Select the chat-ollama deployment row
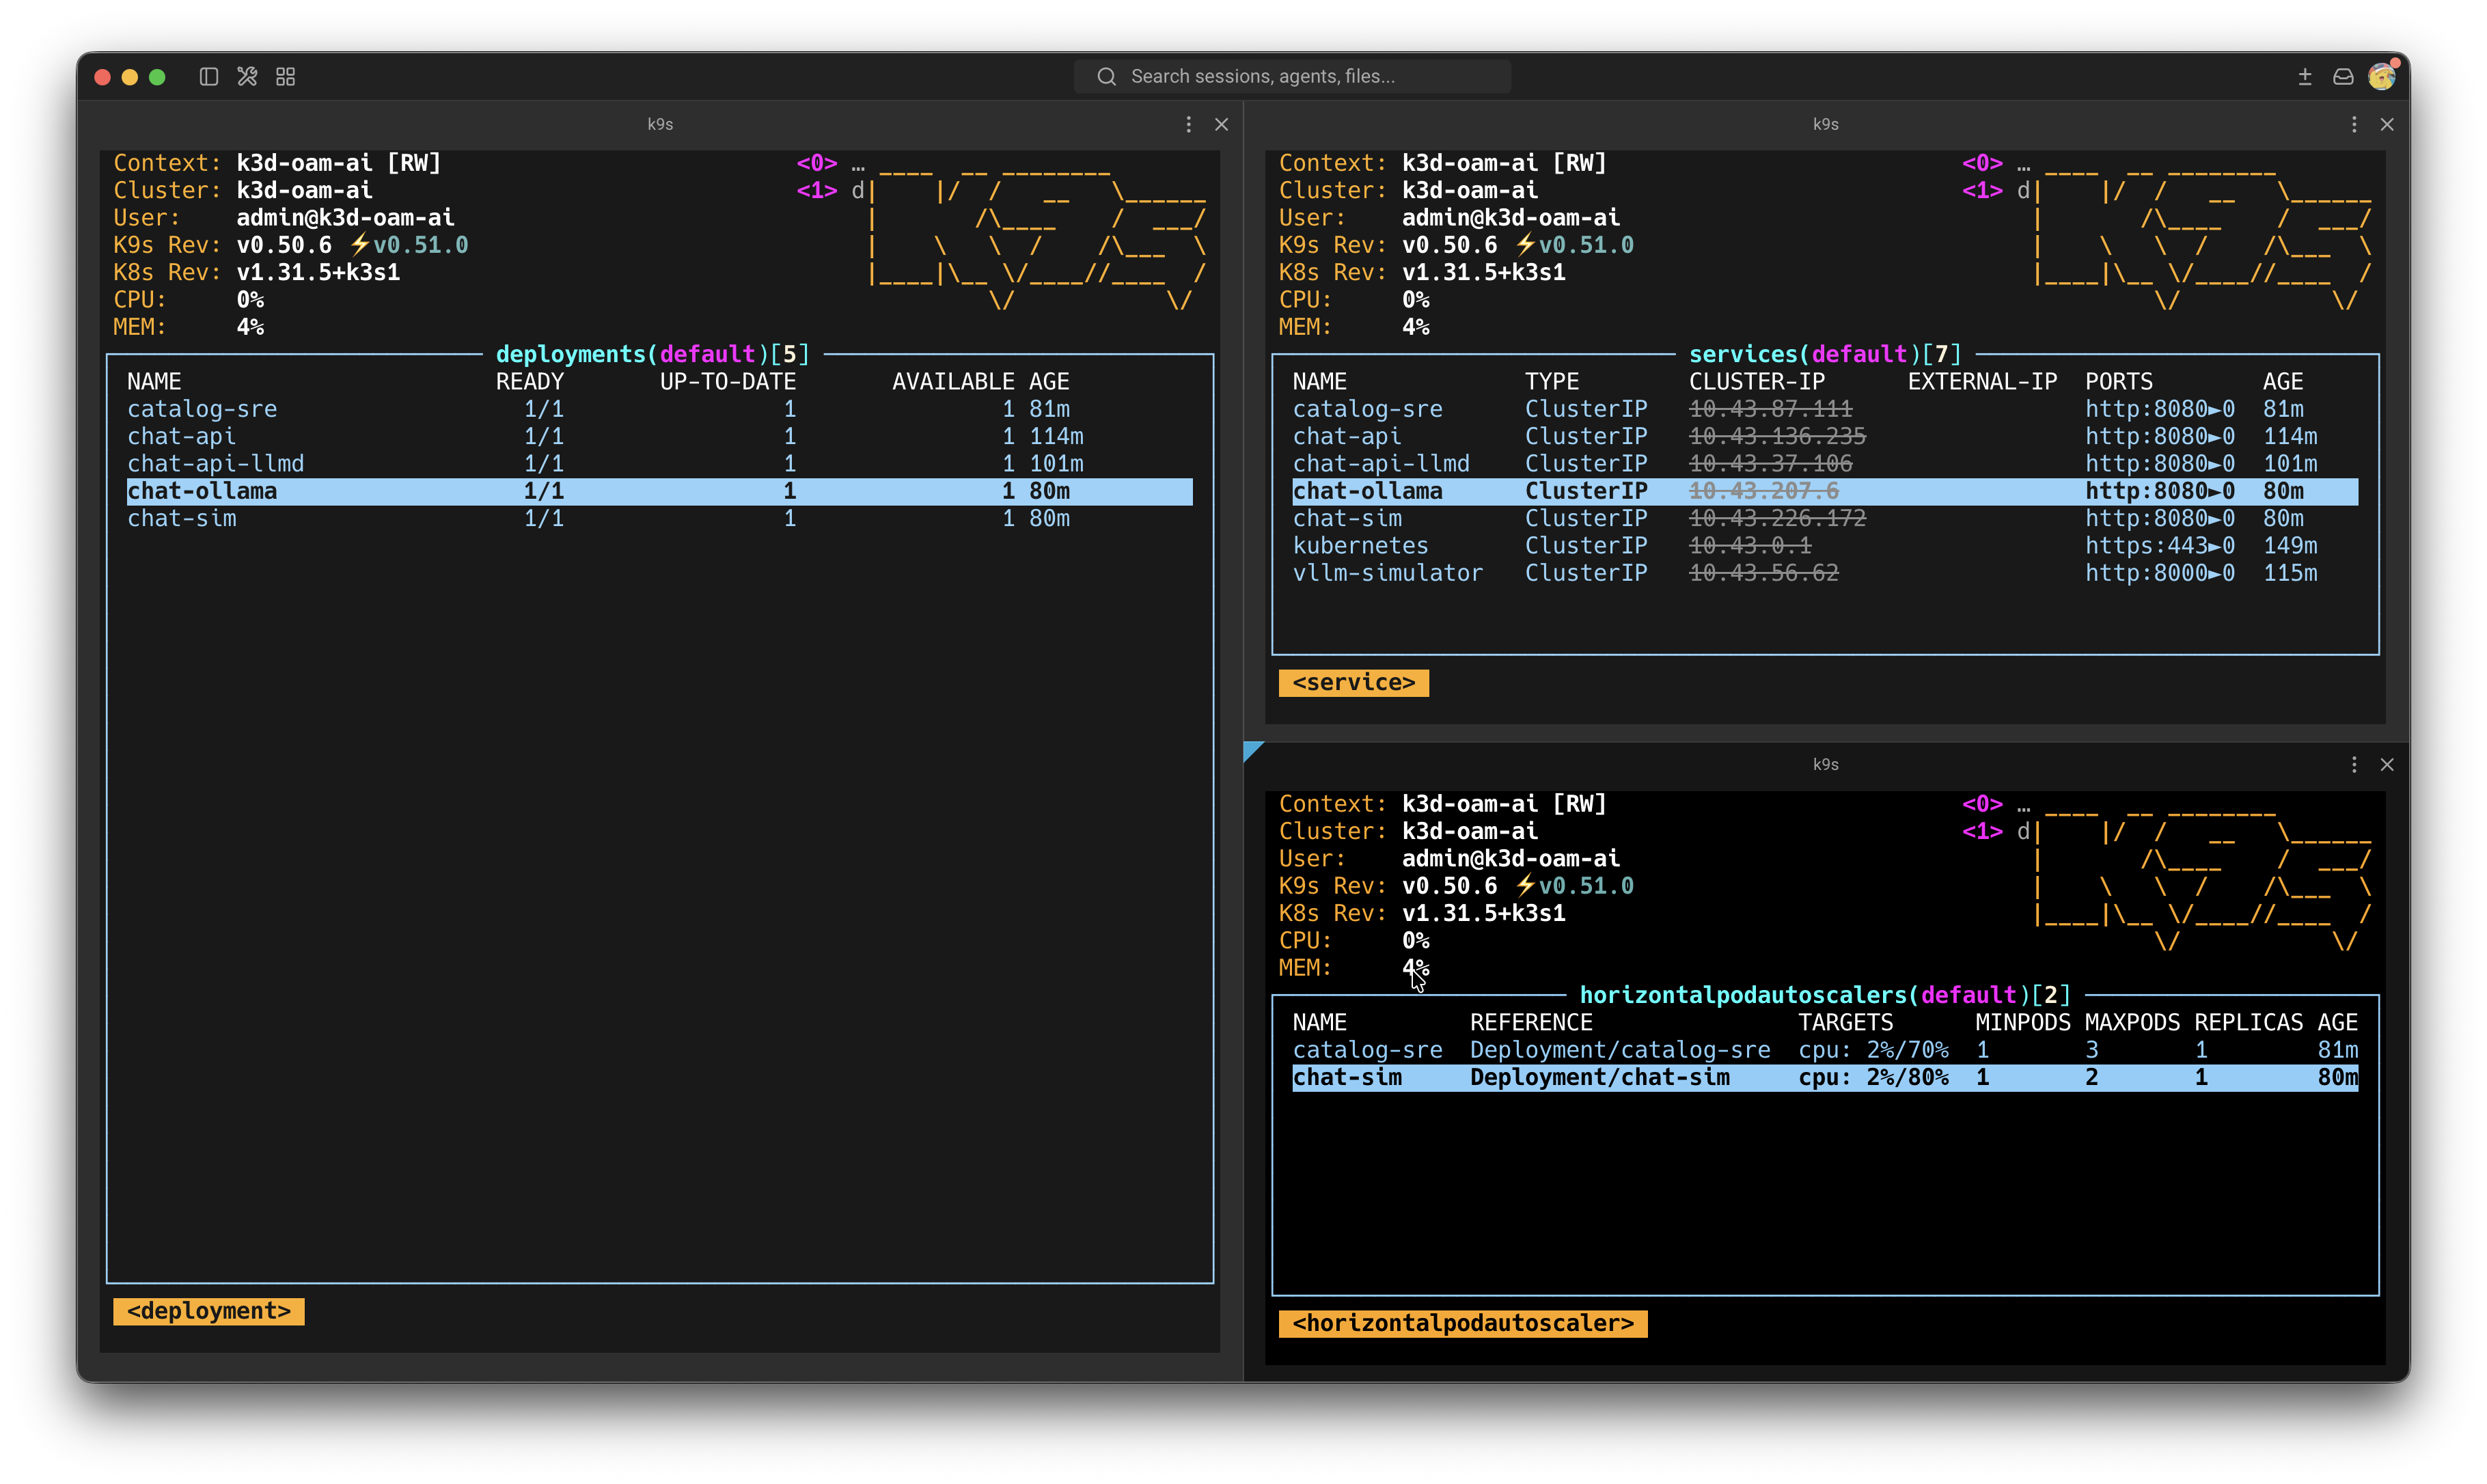This screenshot has height=1484, width=2487. tap(660, 491)
